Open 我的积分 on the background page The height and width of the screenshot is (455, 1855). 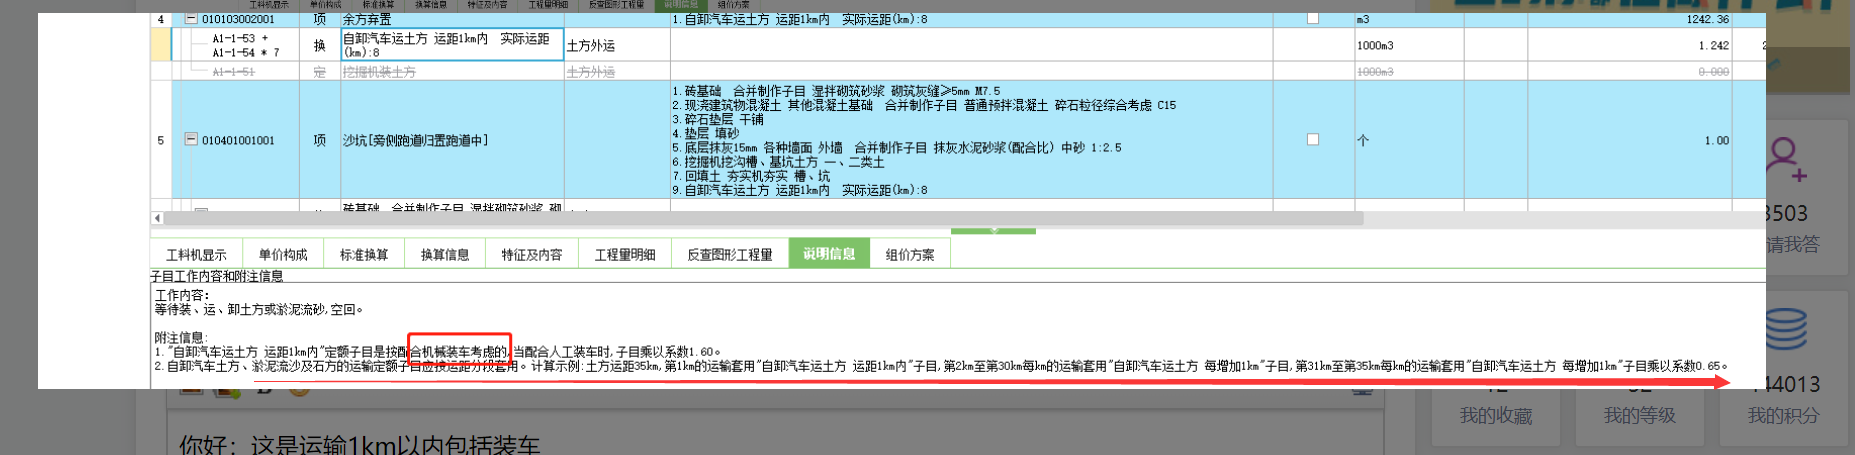click(1783, 416)
